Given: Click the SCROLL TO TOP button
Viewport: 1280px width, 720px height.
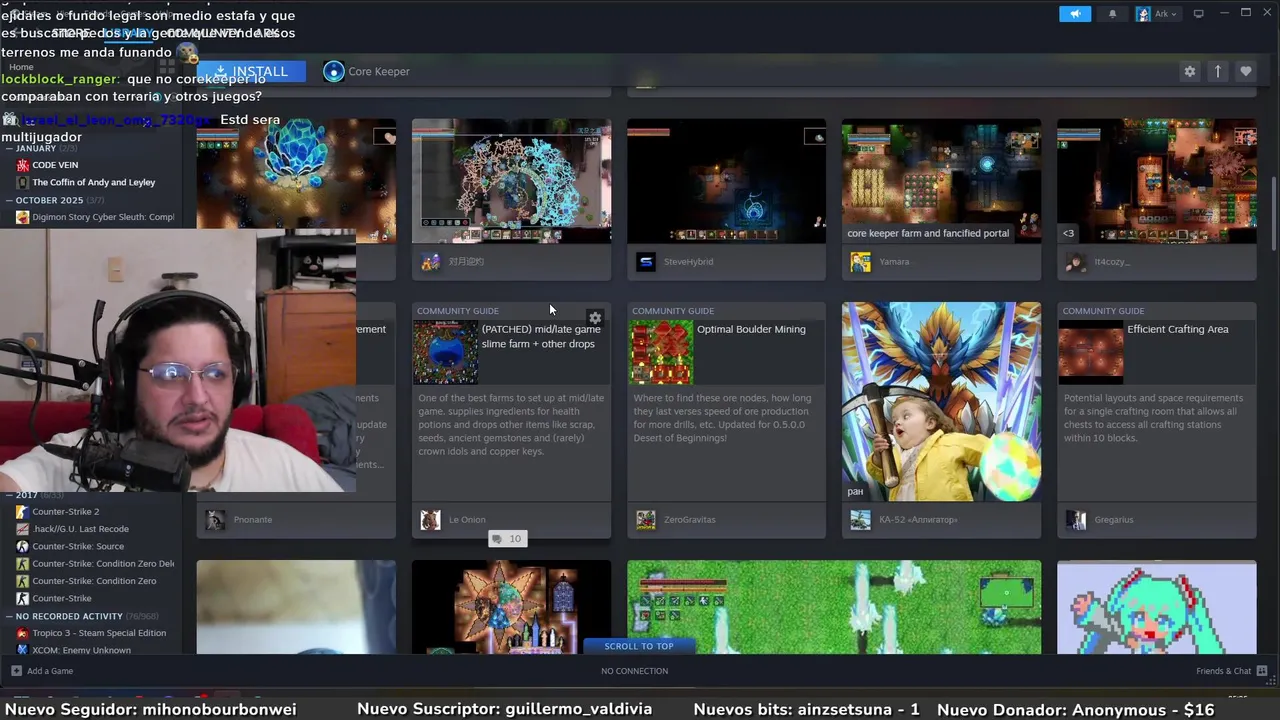Looking at the screenshot, I should (639, 646).
